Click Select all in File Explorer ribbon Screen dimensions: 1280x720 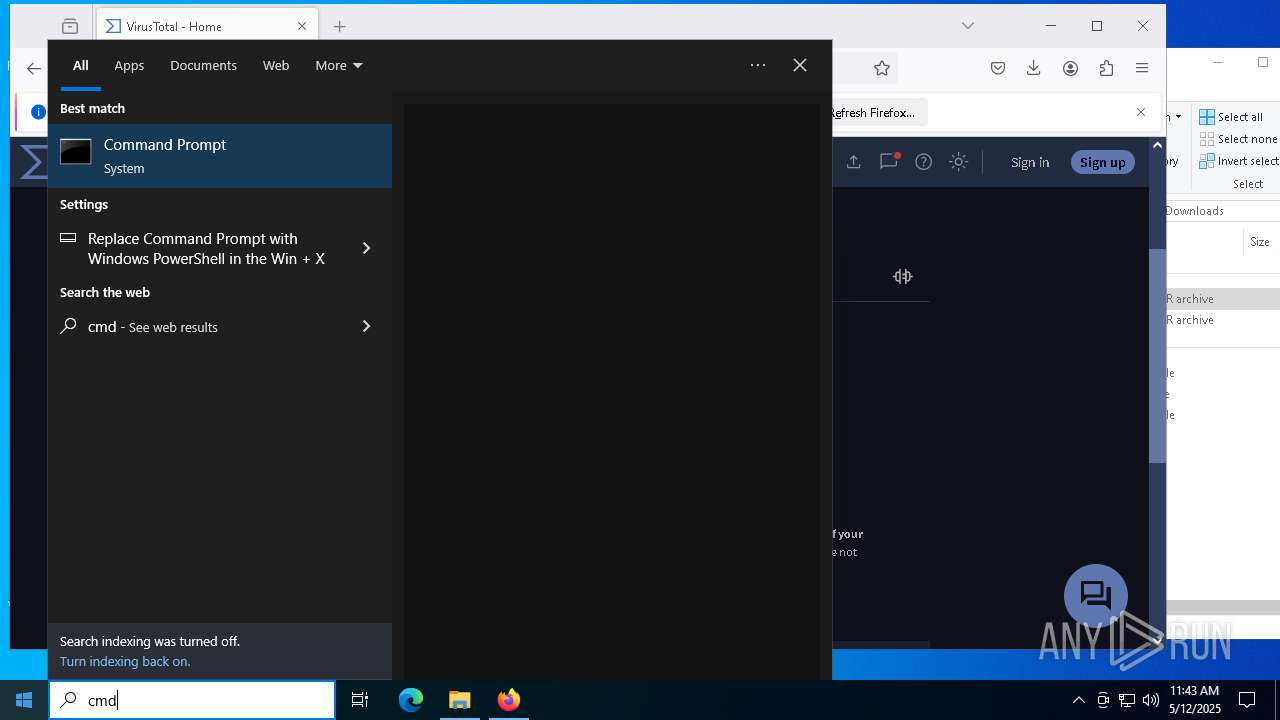1232,117
